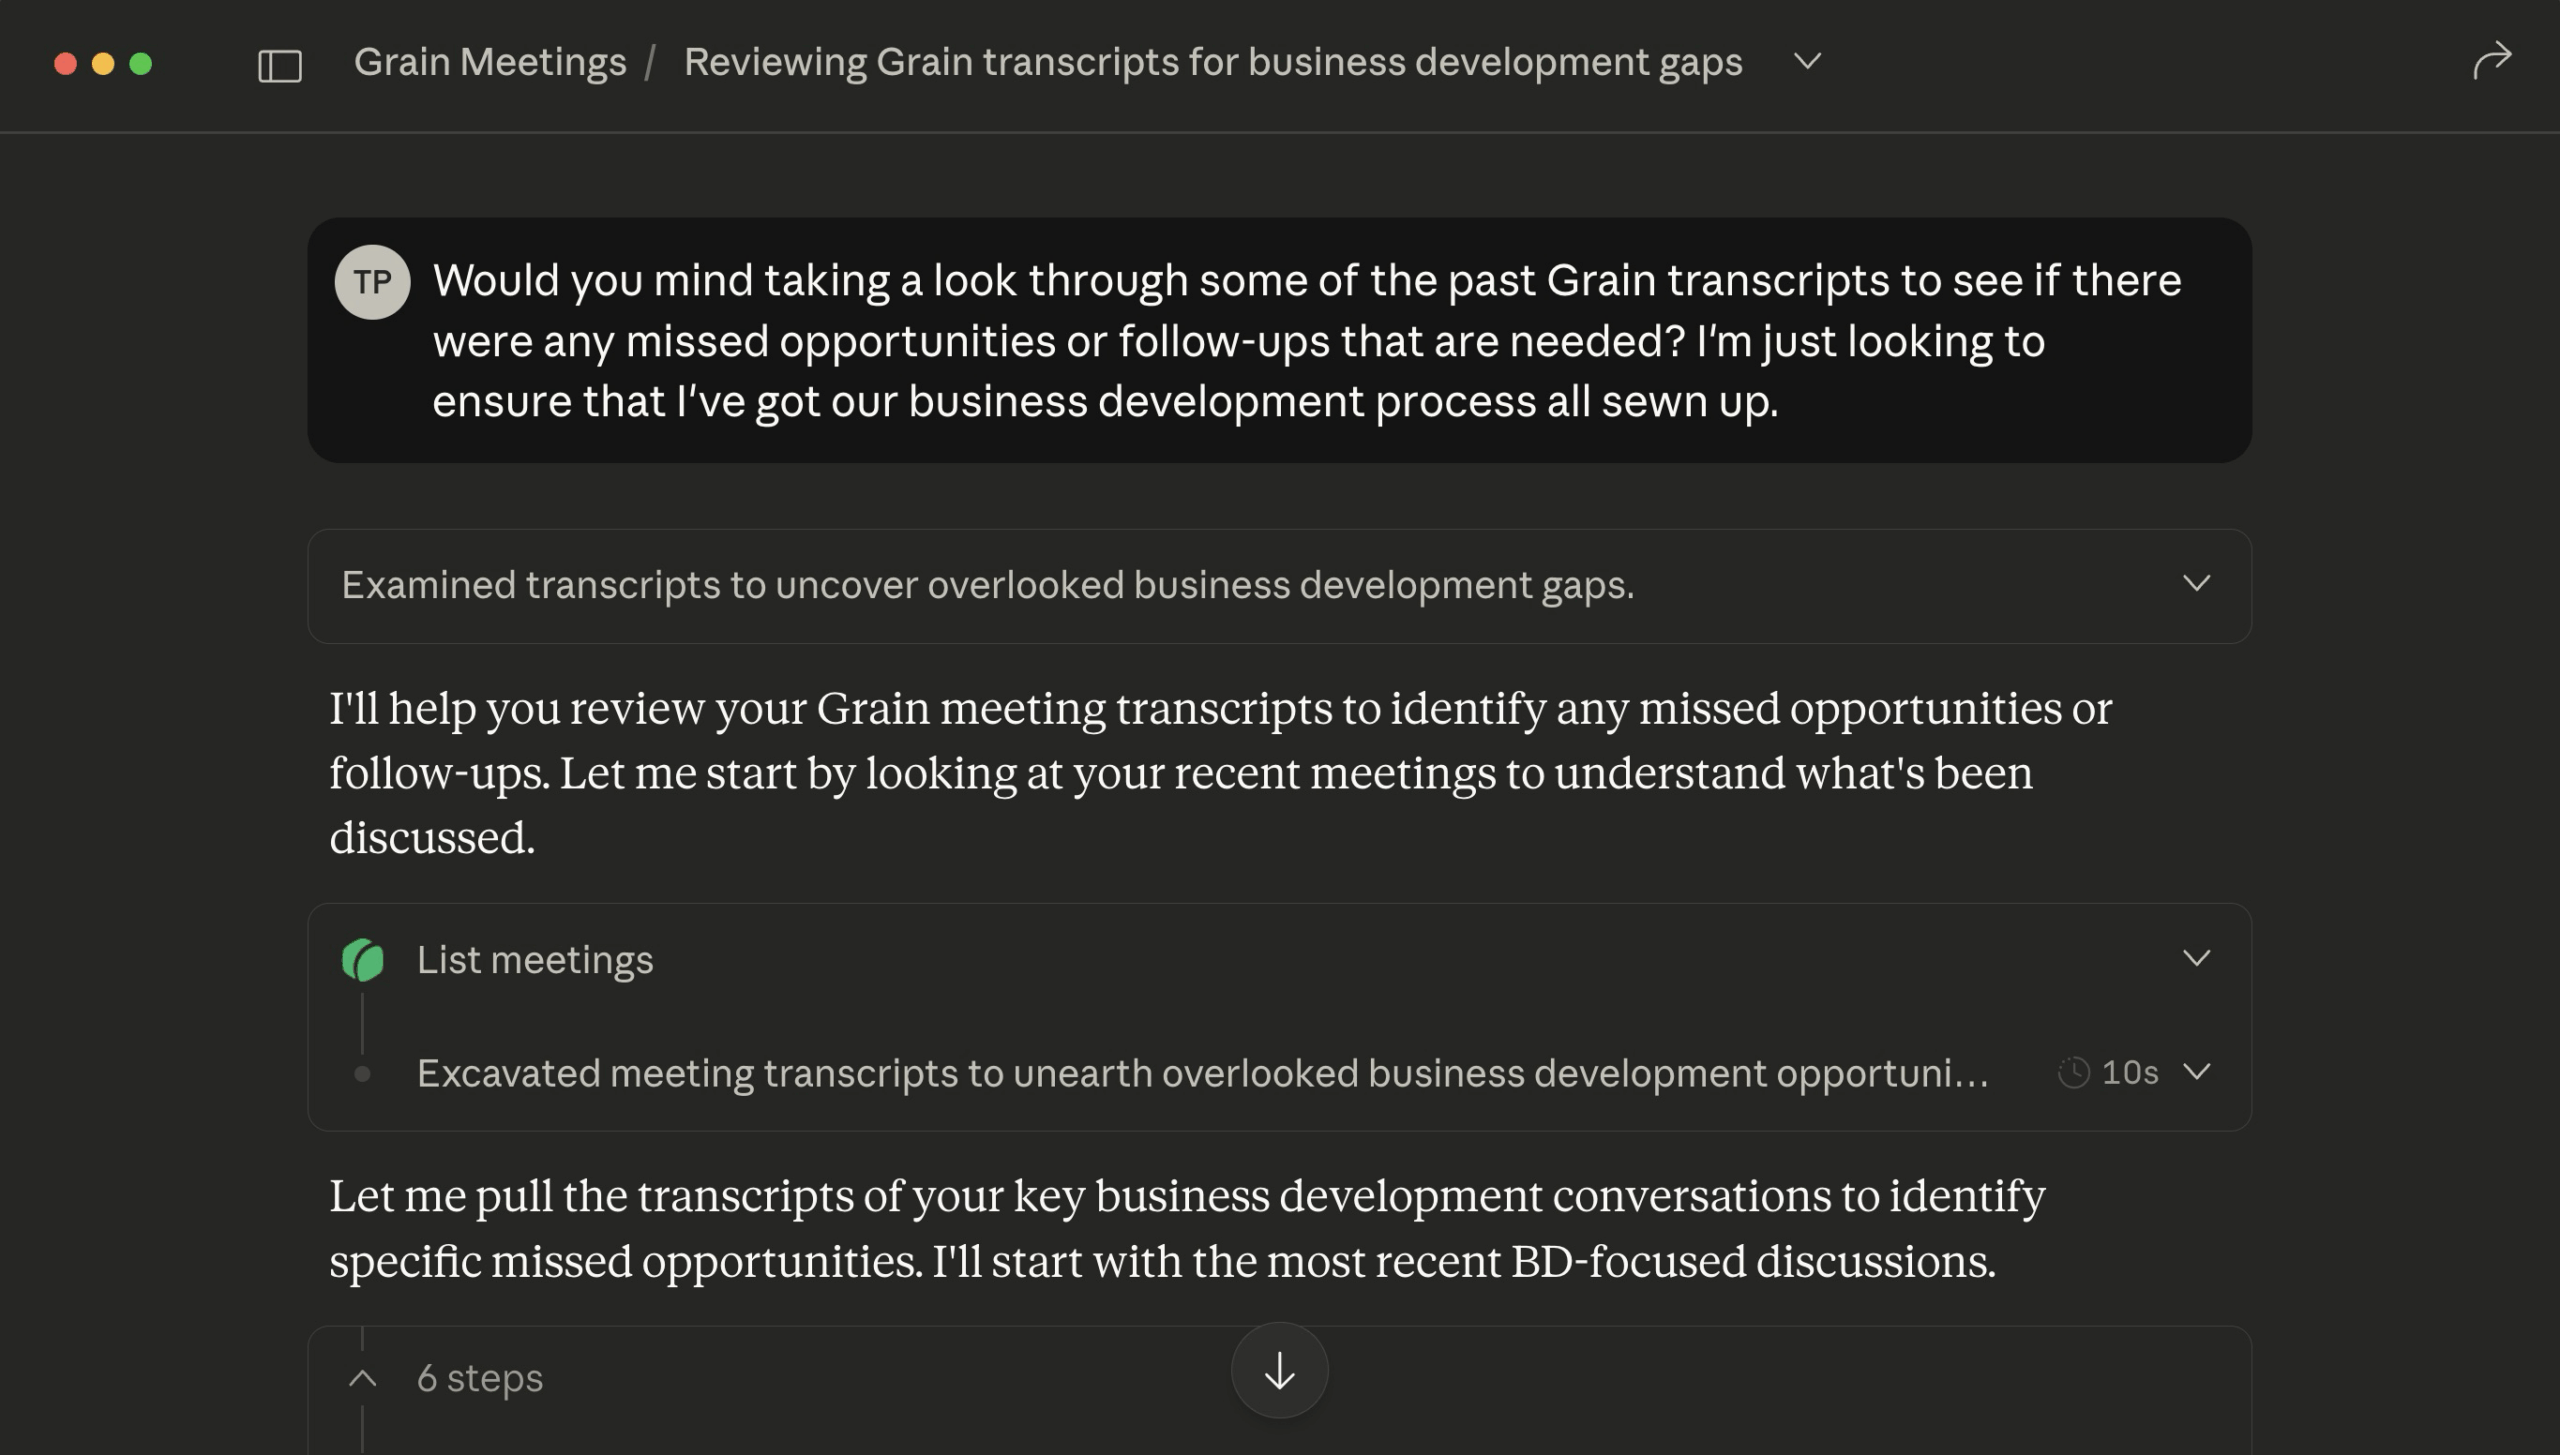The height and width of the screenshot is (1455, 2560).
Task: Expand the List meetings tool call
Action: click(x=2196, y=959)
